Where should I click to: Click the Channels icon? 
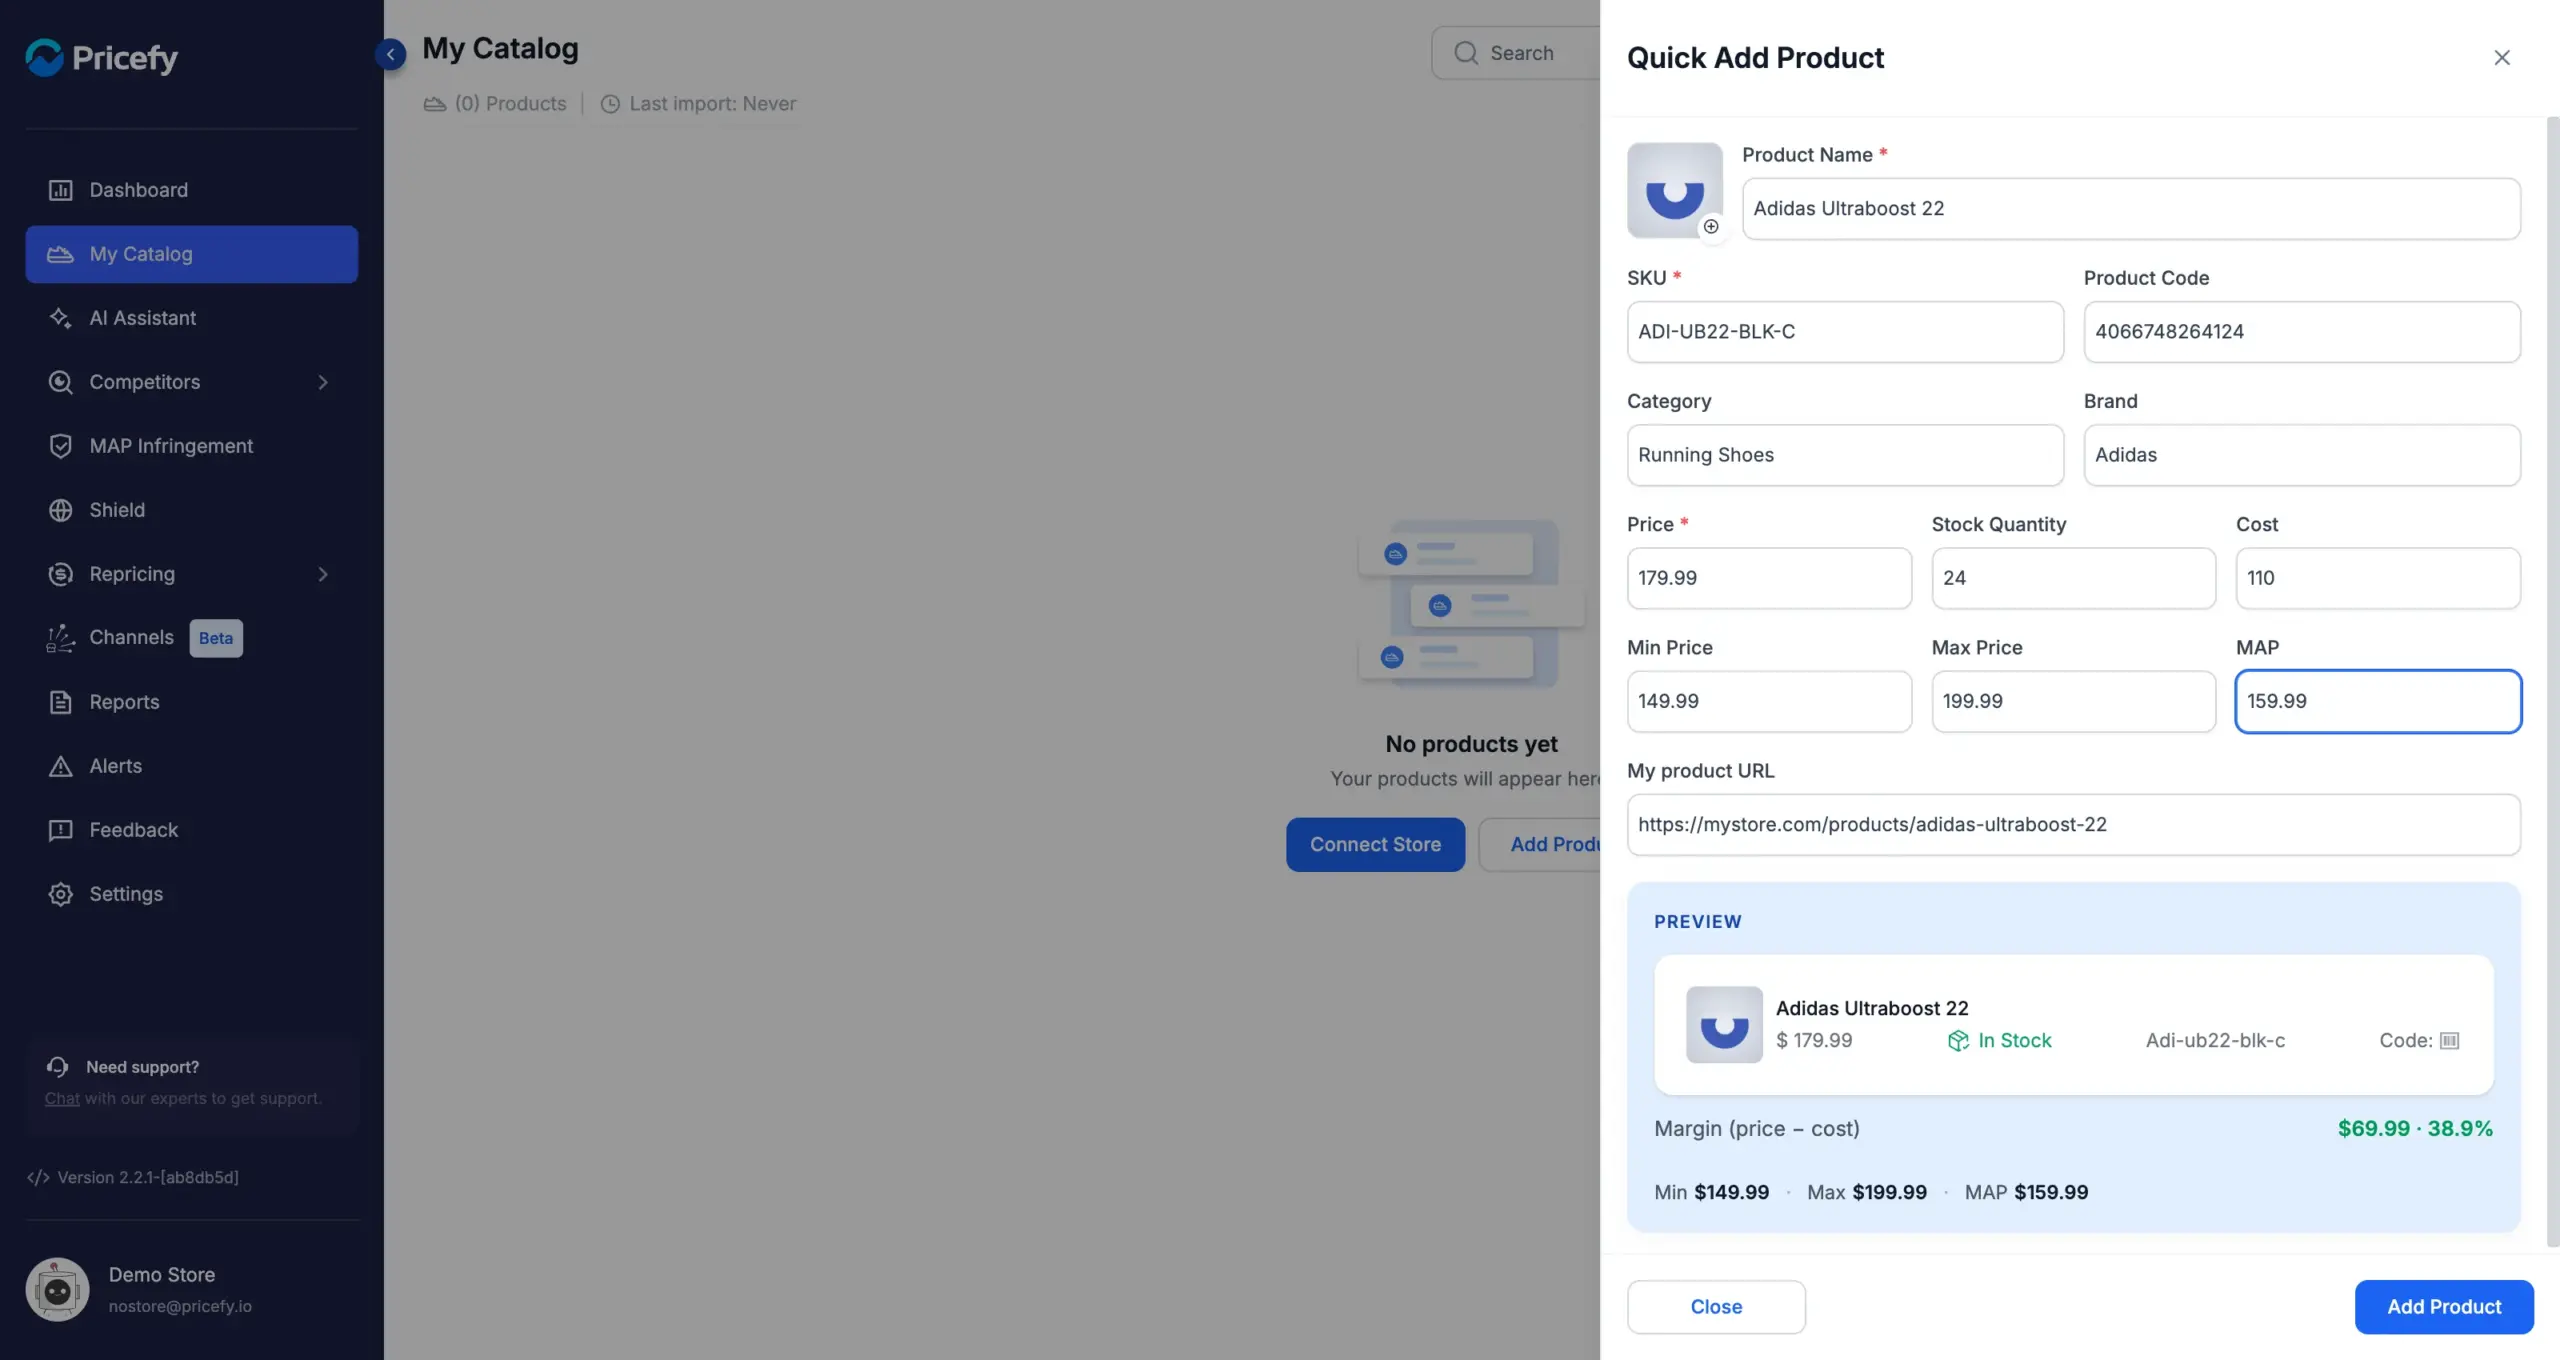click(60, 638)
